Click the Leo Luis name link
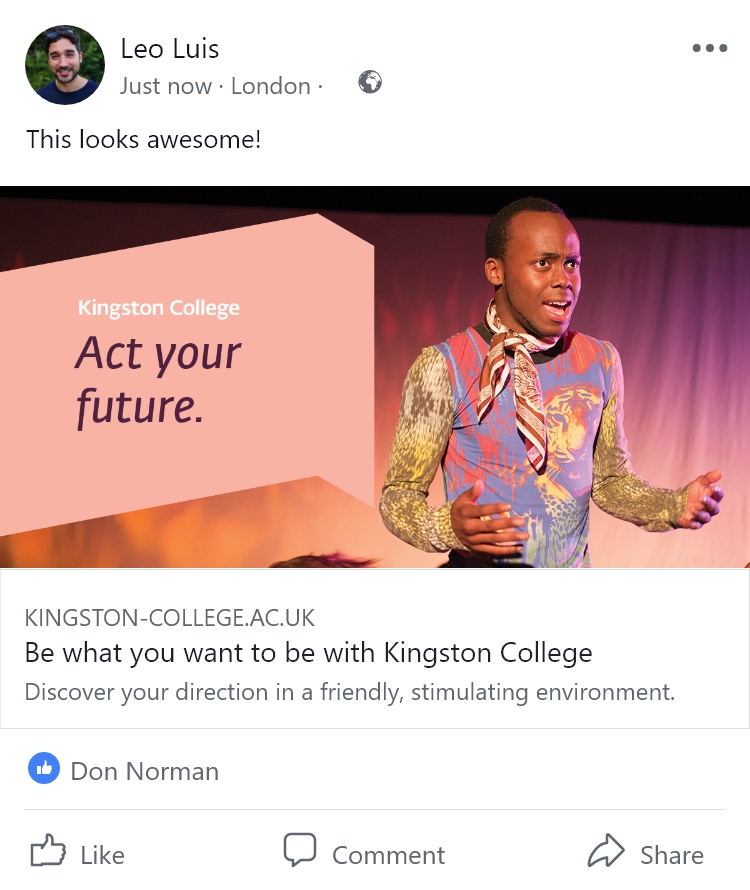Screen dimensions: 750x890 pos(169,48)
